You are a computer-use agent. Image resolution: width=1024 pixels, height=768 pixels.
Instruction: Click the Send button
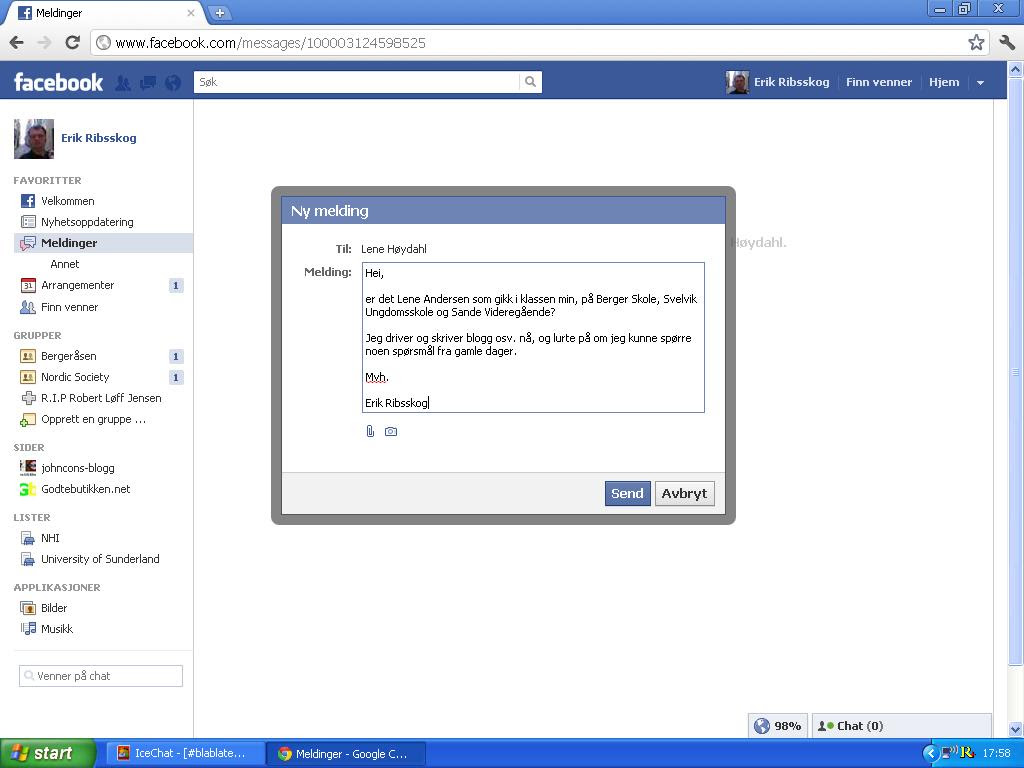(x=627, y=494)
